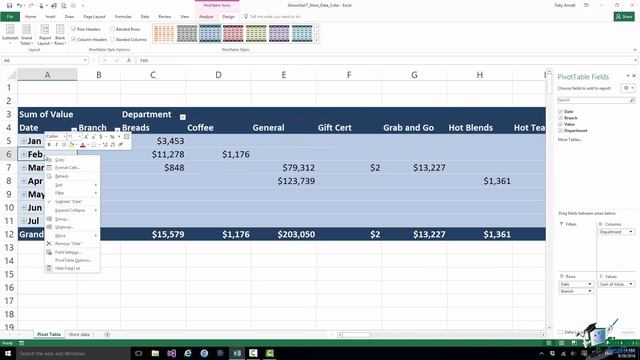Image resolution: width=640 pixels, height=360 pixels.
Task: Open the File tab
Action: click(10, 17)
